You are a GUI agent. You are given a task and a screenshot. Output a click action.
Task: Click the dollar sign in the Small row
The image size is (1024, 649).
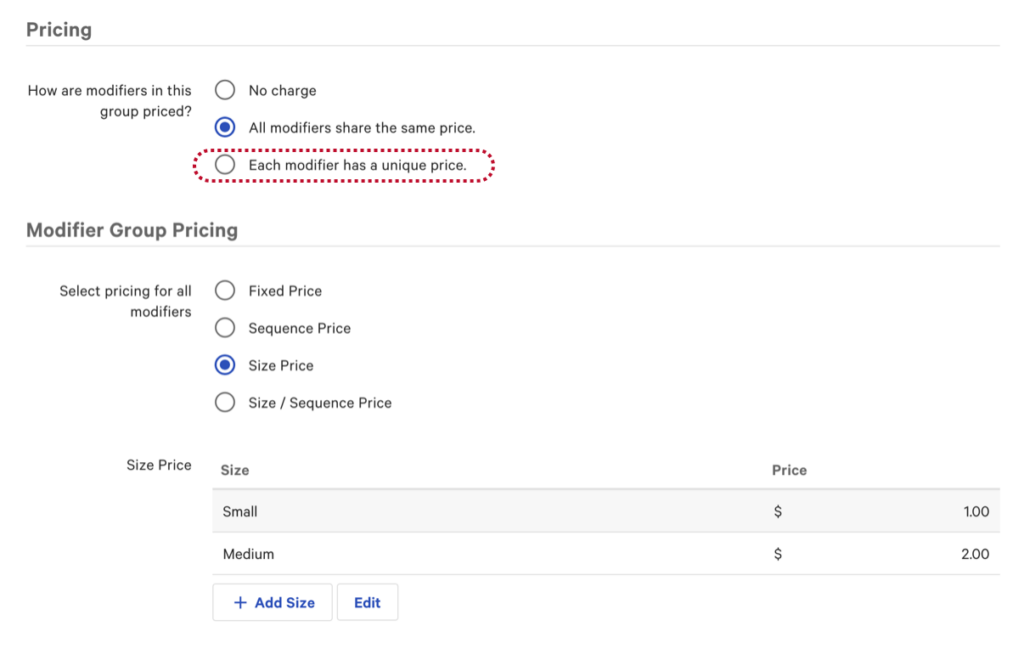pyautogui.click(x=779, y=511)
